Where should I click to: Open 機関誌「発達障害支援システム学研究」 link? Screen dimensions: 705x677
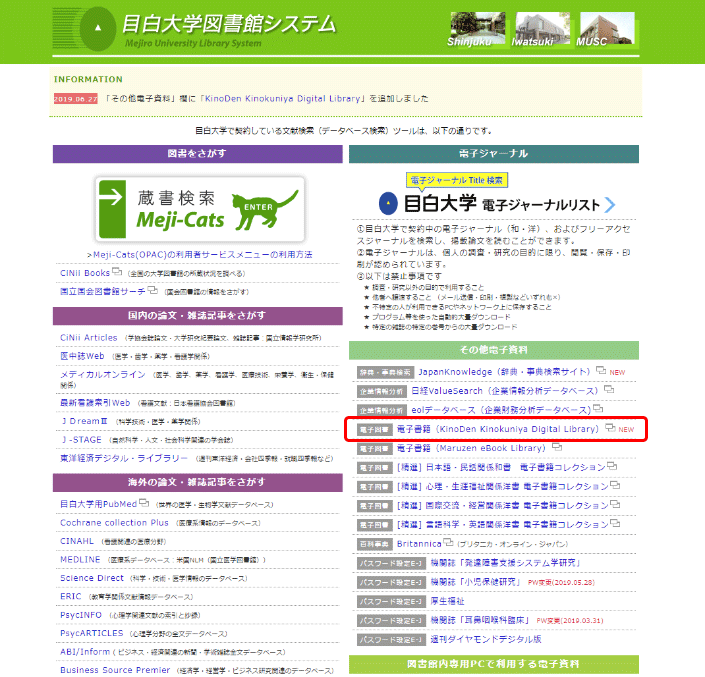(x=505, y=563)
